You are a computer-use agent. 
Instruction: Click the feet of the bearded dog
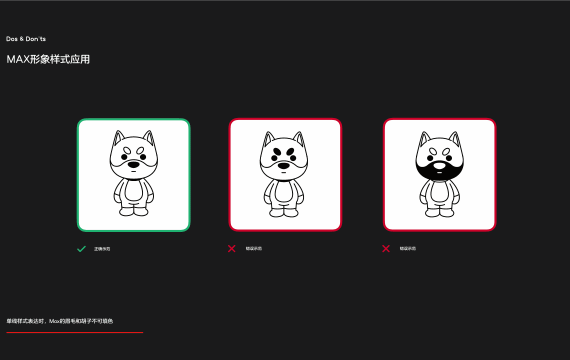440,212
